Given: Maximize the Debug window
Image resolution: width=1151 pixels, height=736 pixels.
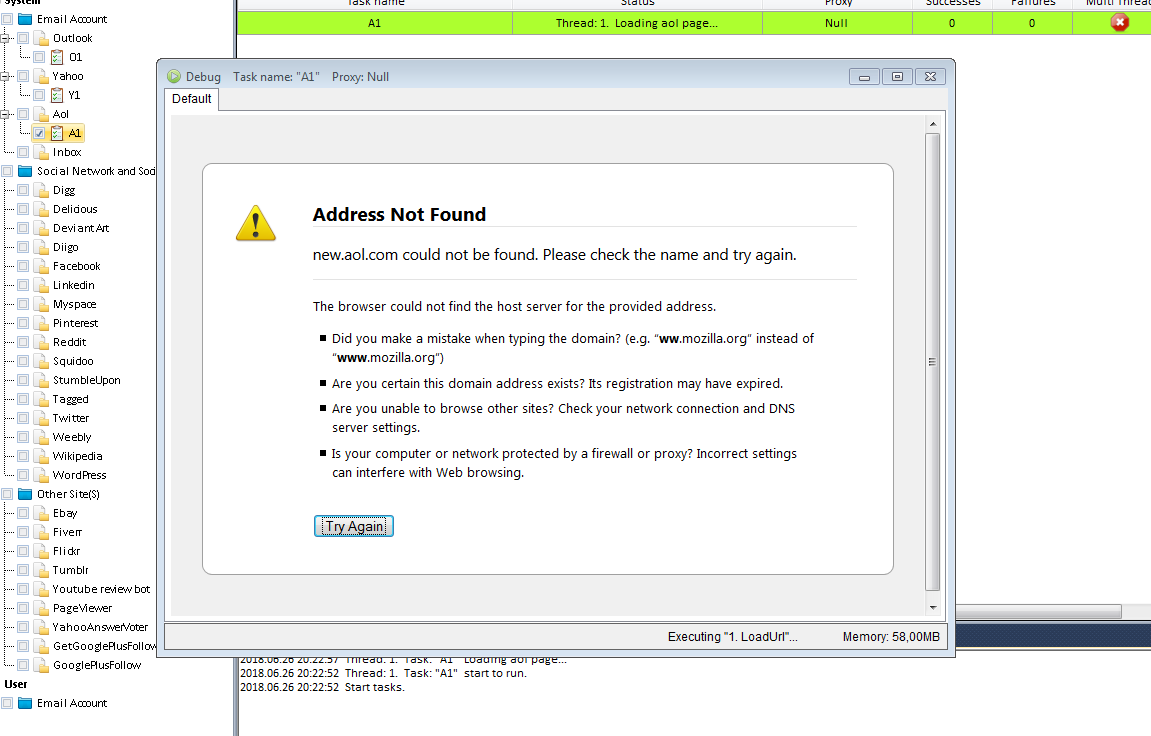Looking at the screenshot, I should coord(897,77).
